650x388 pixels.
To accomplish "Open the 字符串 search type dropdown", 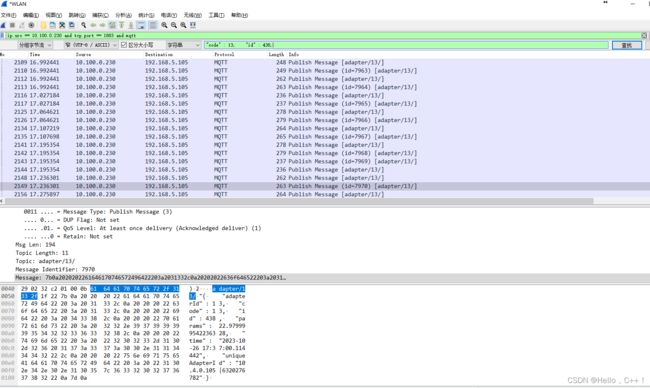I will pyautogui.click(x=183, y=45).
